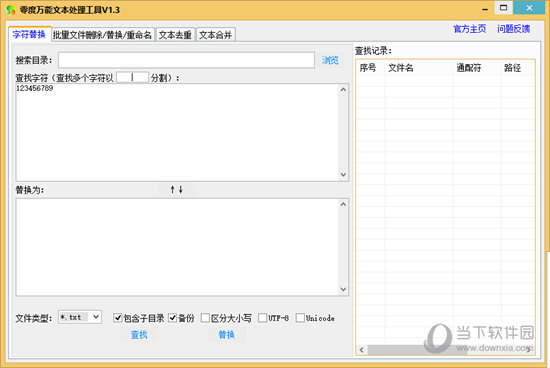
Task: Expand the 文件类型 *.txt dropdown
Action: (x=96, y=317)
